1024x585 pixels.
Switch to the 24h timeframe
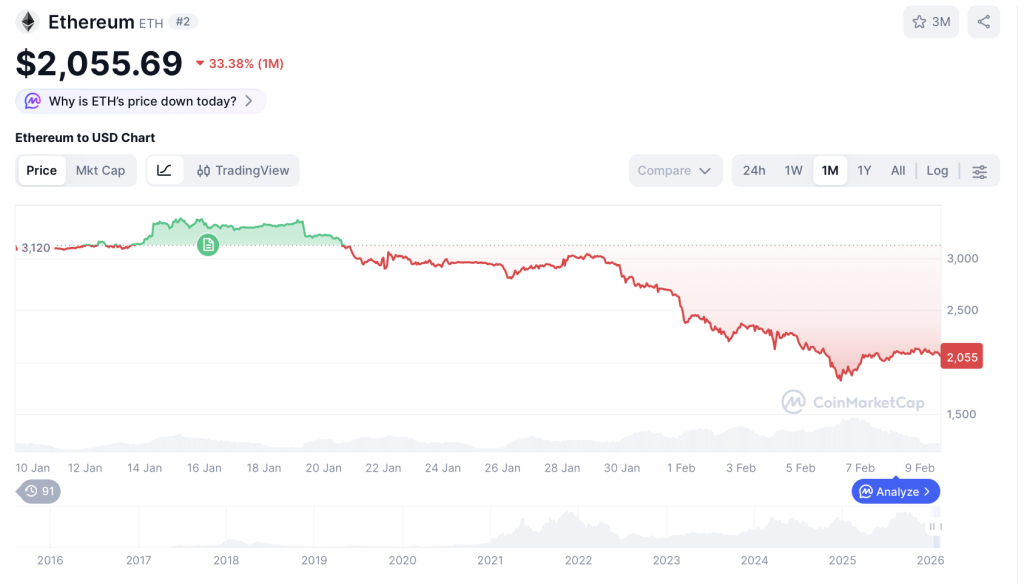coord(753,170)
